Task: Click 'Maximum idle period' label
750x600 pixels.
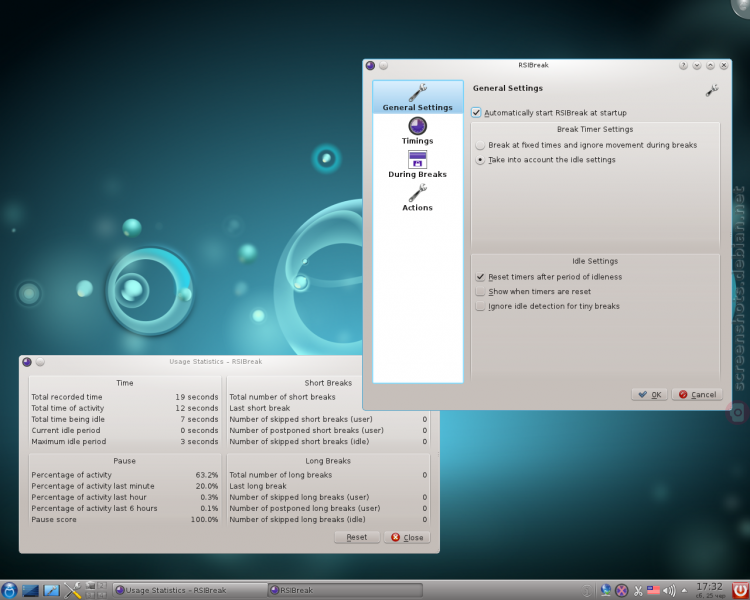Action: click(69, 442)
